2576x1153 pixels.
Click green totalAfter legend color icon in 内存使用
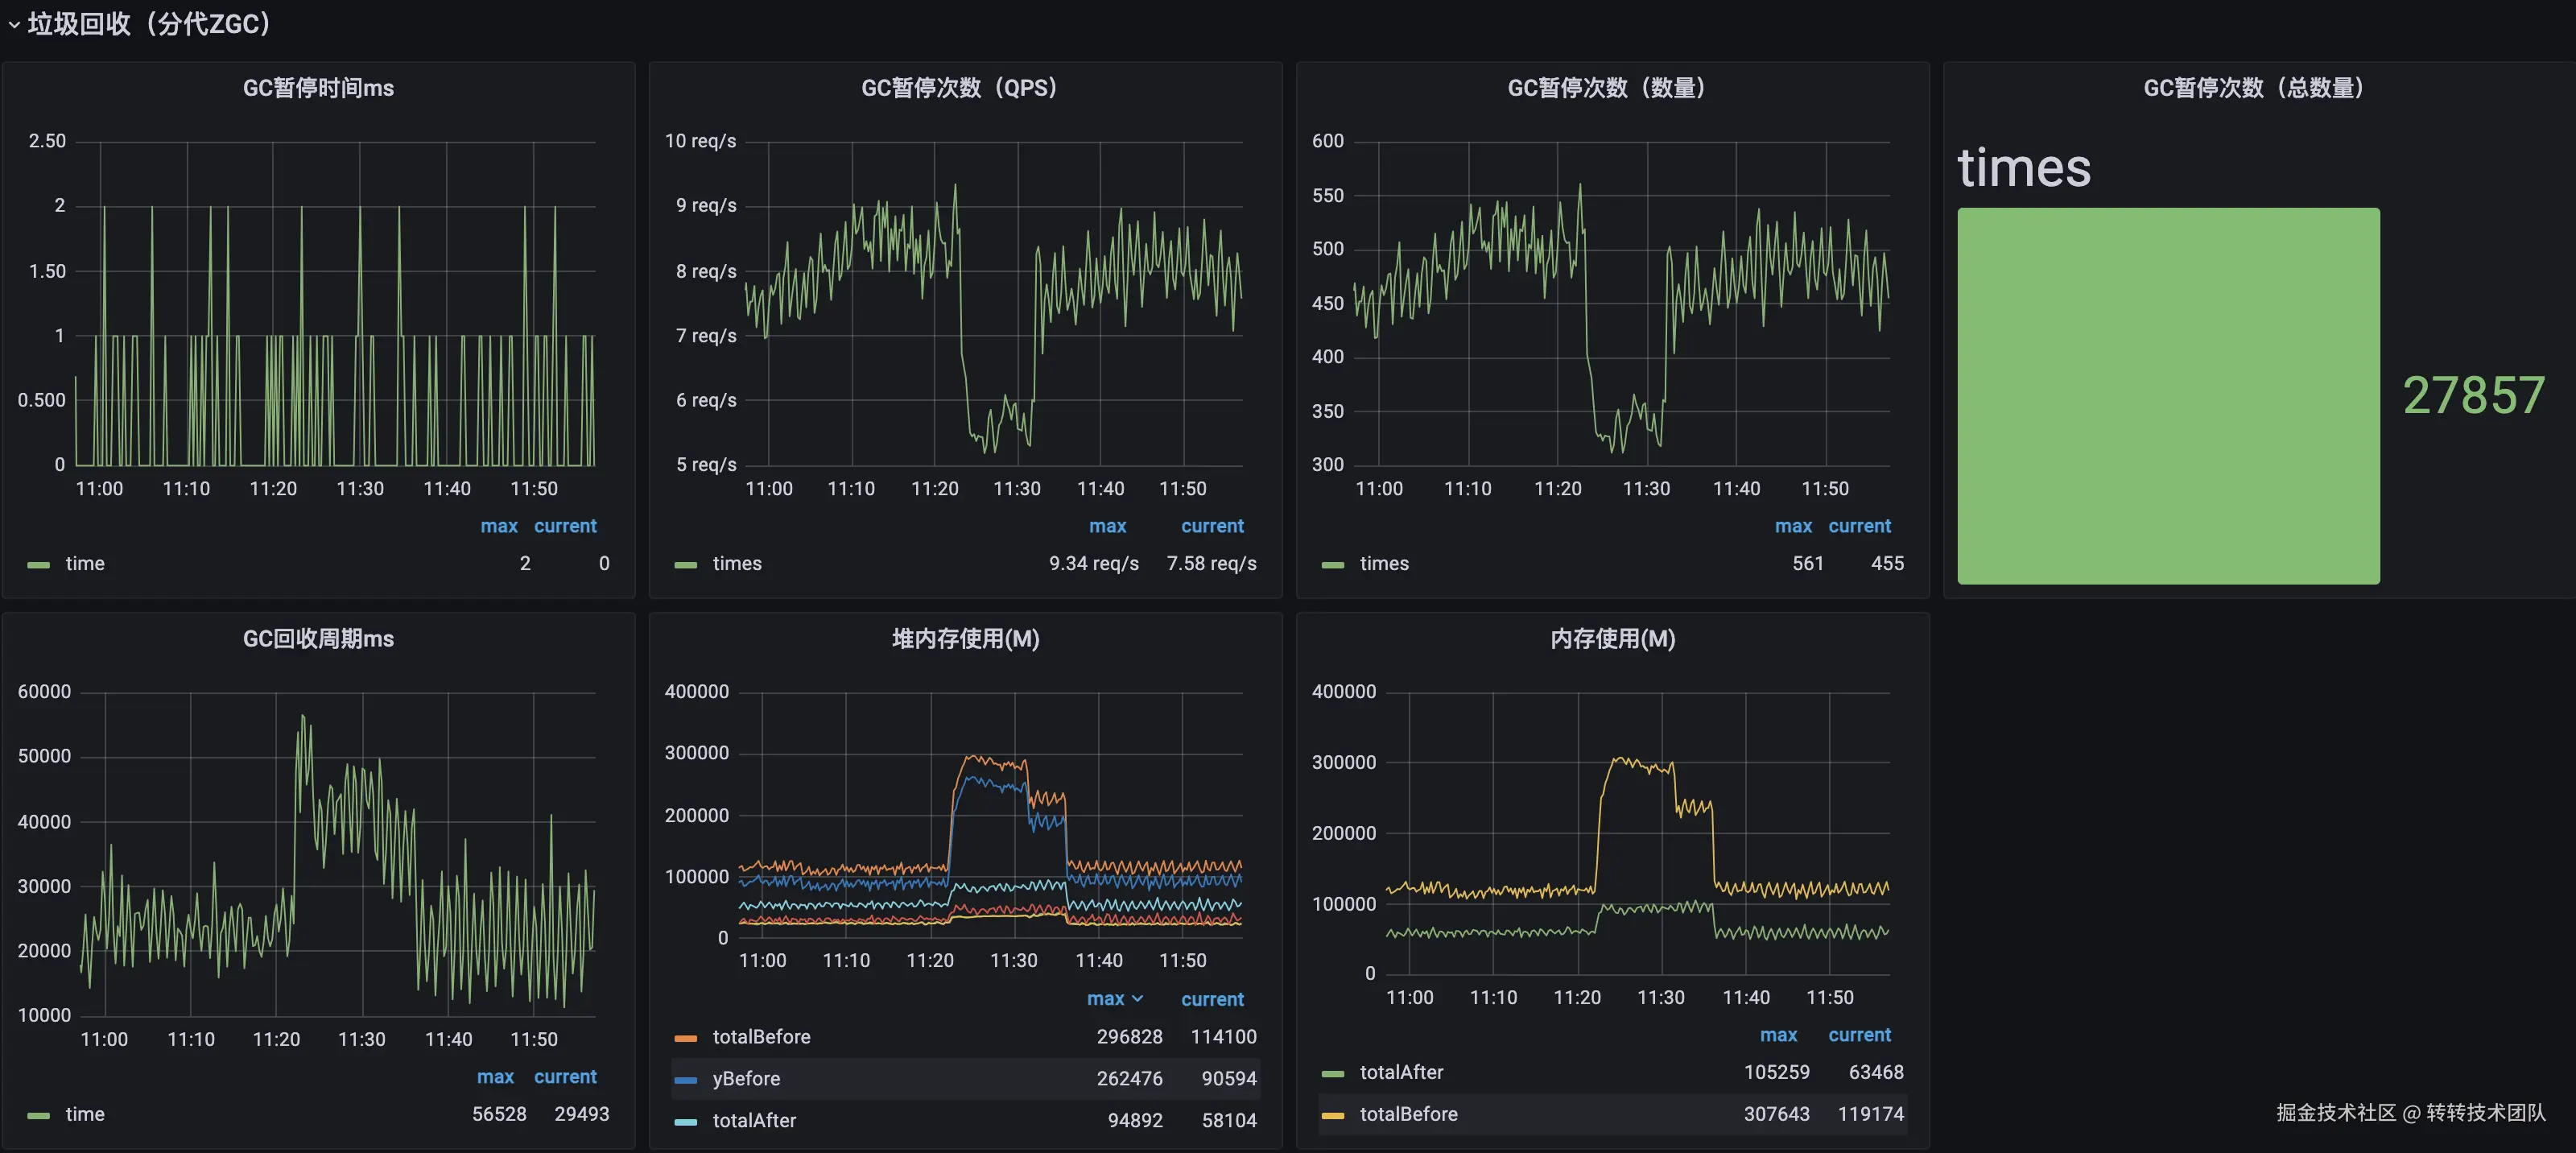tap(1333, 1073)
